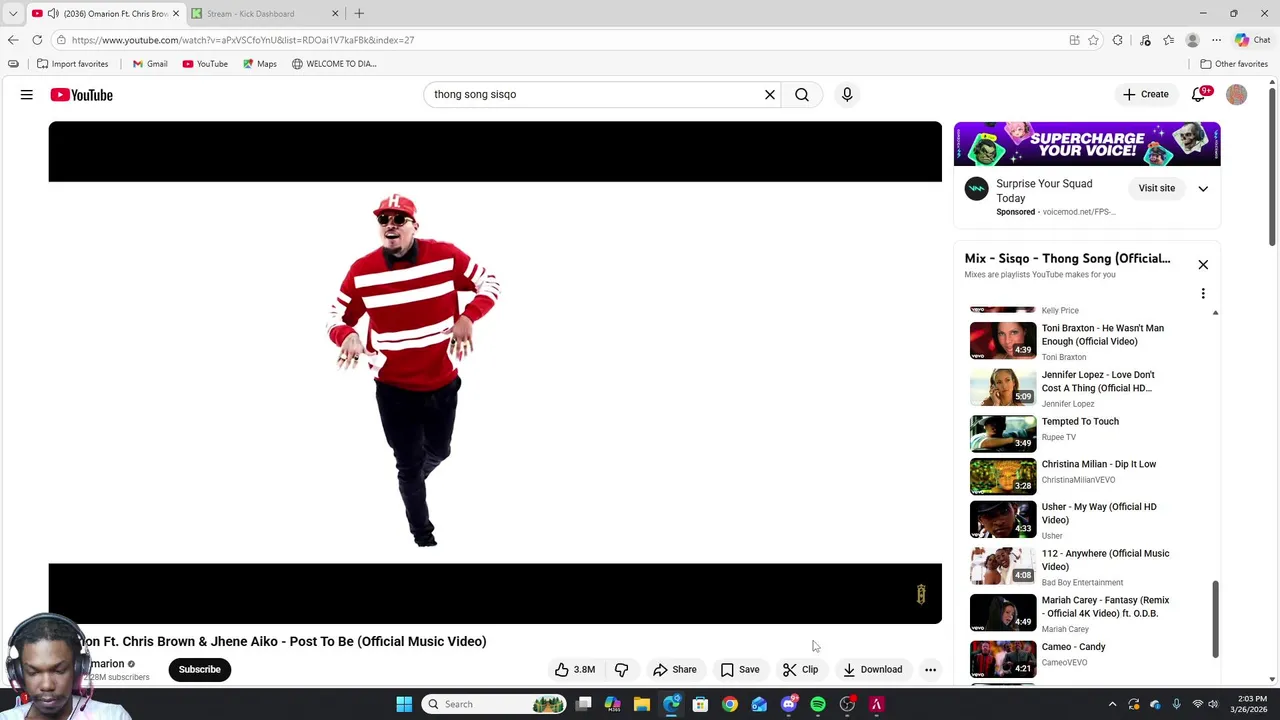Play Cameo Candy from the mix
1280x720 pixels.
pos(1087,658)
